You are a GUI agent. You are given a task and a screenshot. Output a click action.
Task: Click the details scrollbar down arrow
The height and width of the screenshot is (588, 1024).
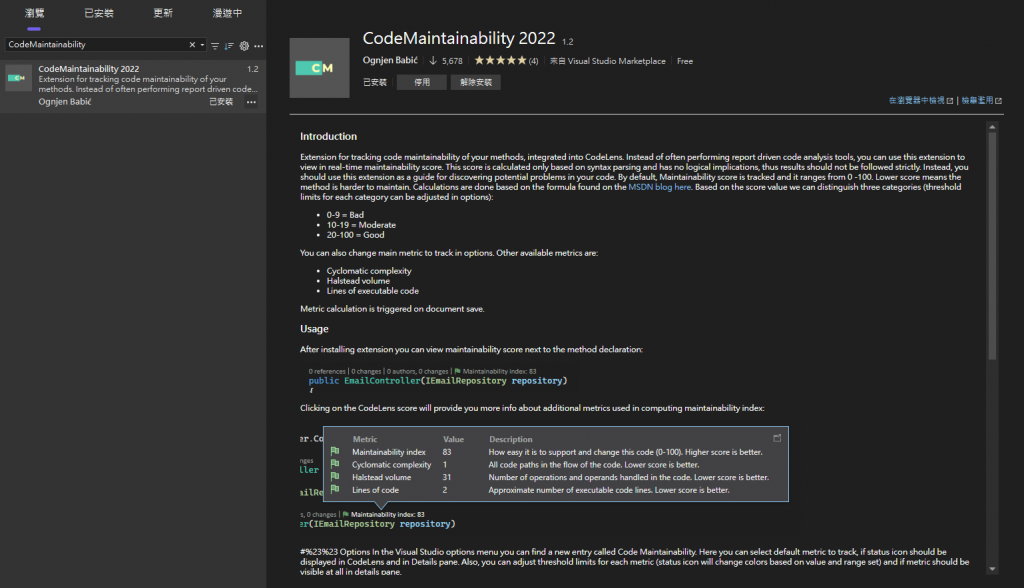[x=992, y=569]
